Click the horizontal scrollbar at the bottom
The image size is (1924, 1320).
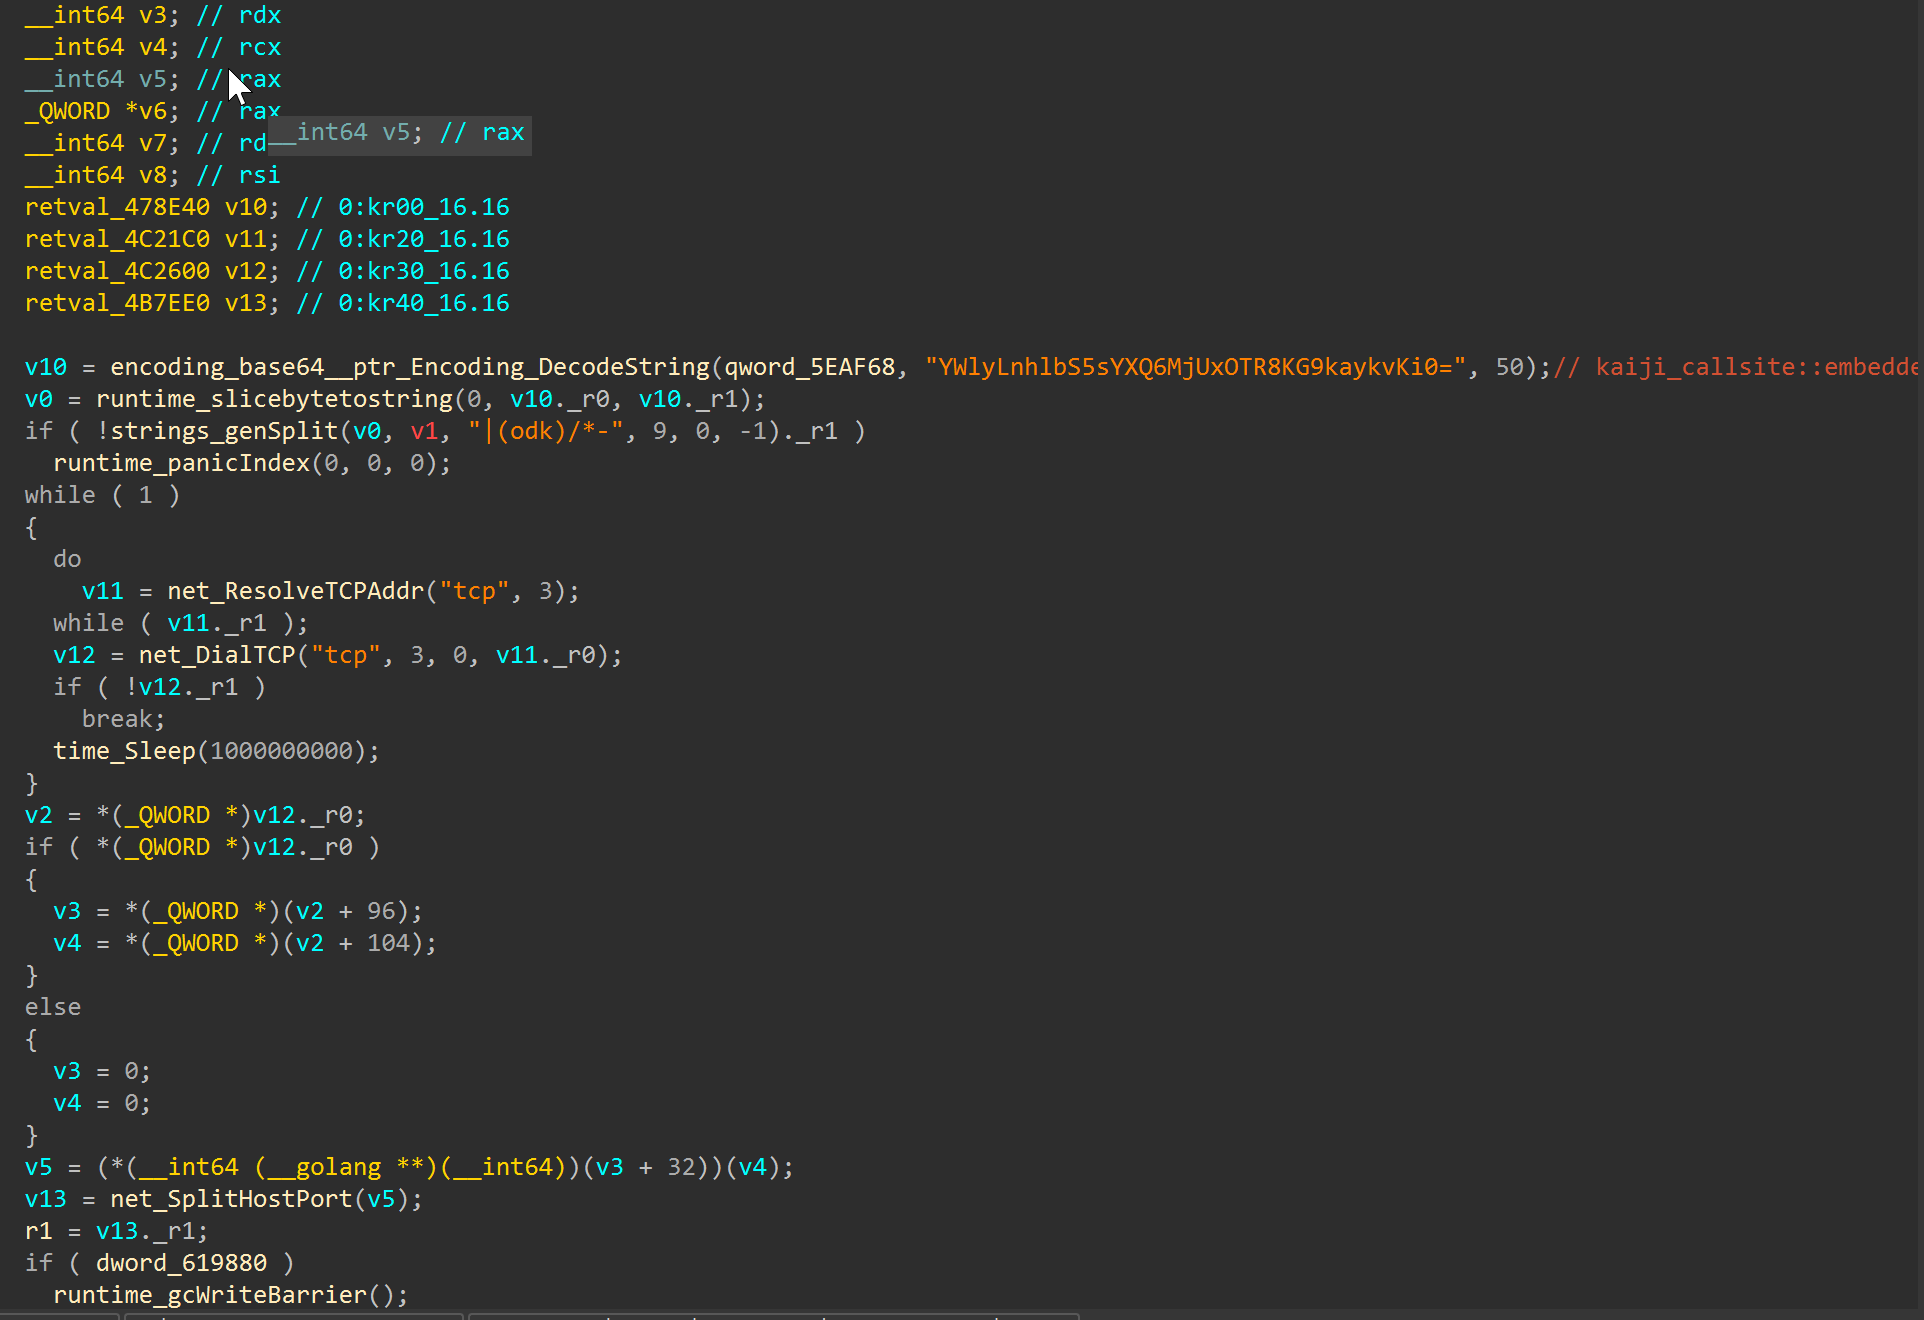point(770,1314)
